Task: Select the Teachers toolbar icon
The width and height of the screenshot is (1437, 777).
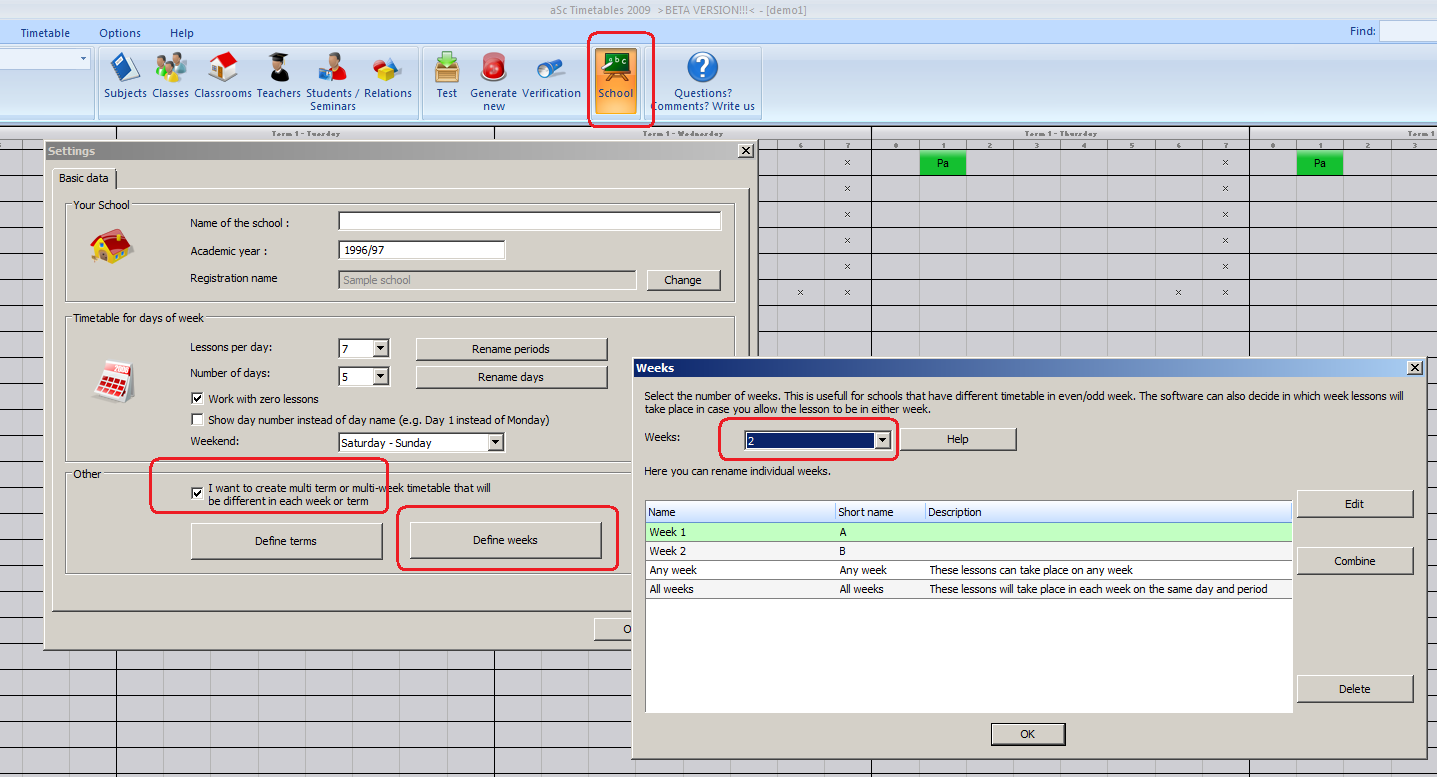Action: pyautogui.click(x=278, y=76)
